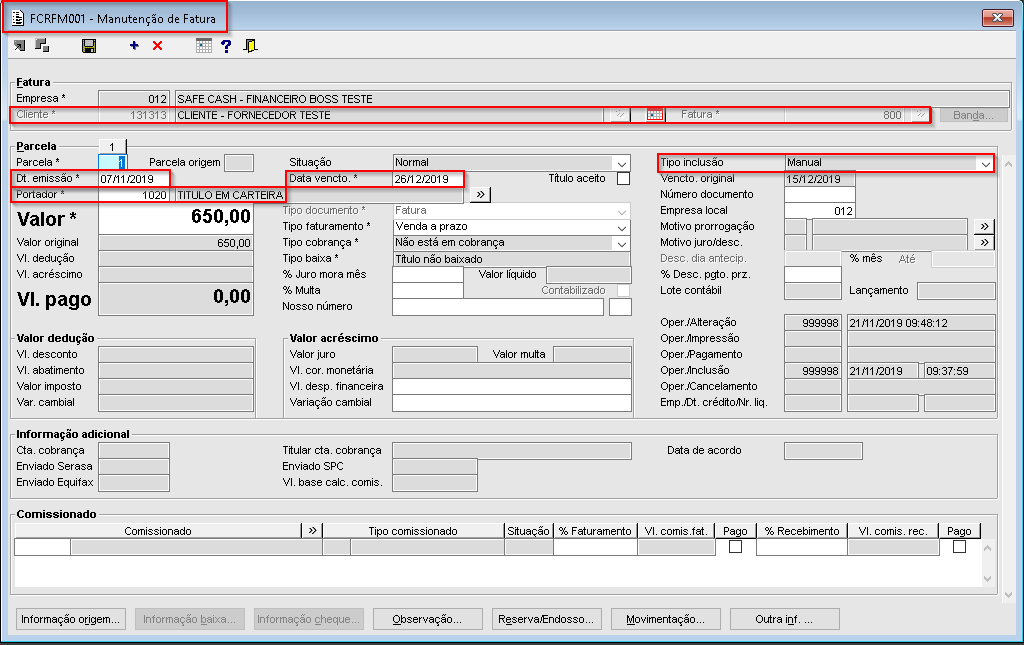Viewport: 1024px width, 645px height.
Task: Click the Outra inf. button
Action: (x=784, y=619)
